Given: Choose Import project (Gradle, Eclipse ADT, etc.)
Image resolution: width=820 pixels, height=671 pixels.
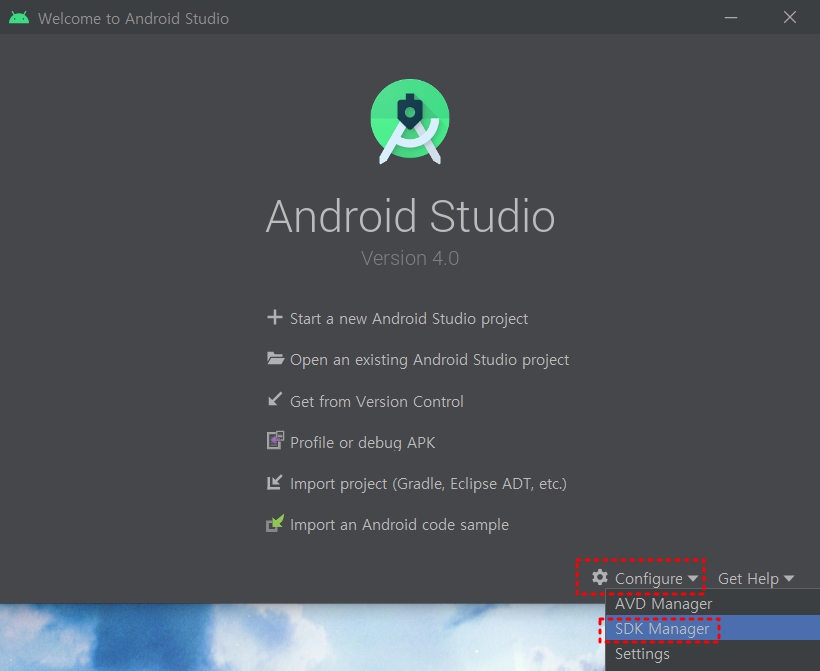Looking at the screenshot, I should (428, 484).
